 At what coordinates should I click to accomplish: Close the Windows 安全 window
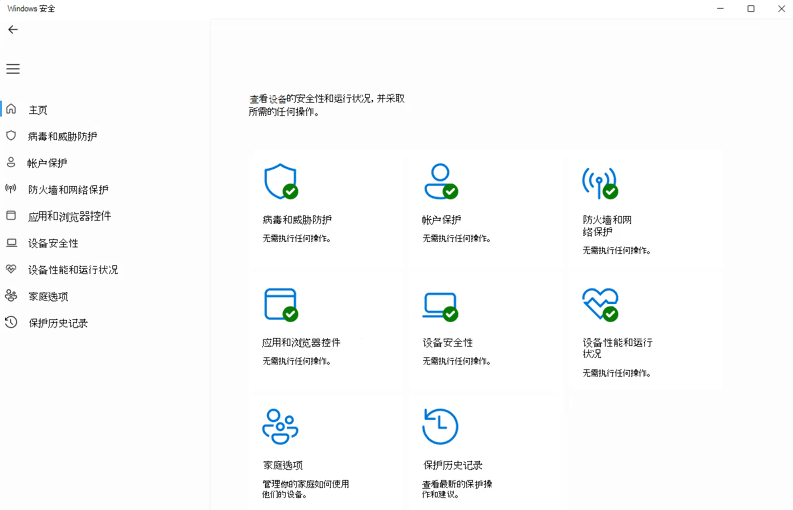781,9
